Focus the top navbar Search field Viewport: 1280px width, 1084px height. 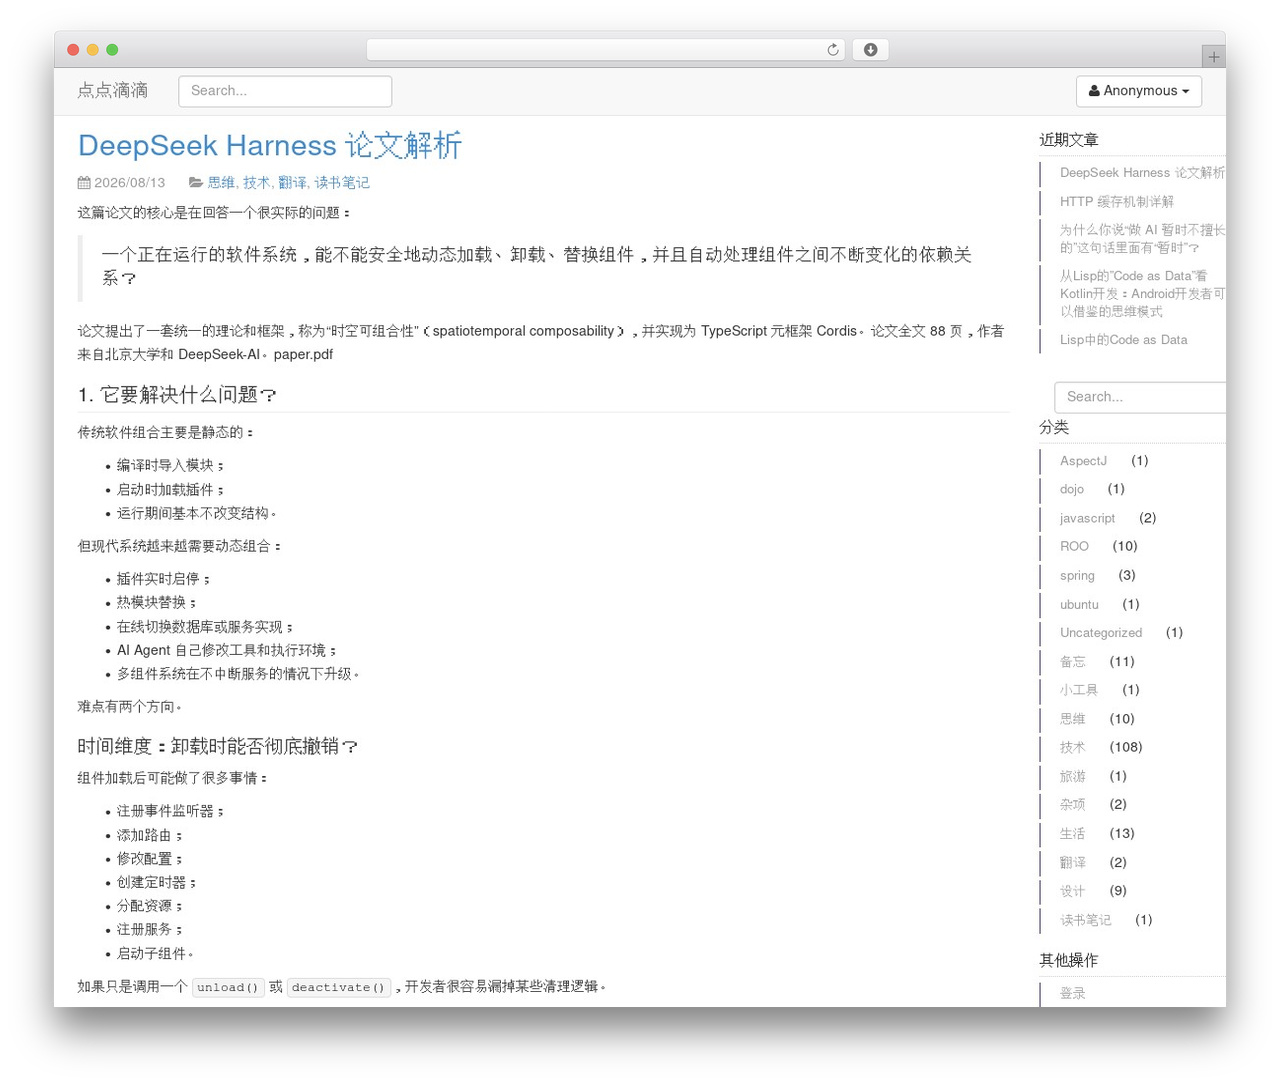(285, 91)
